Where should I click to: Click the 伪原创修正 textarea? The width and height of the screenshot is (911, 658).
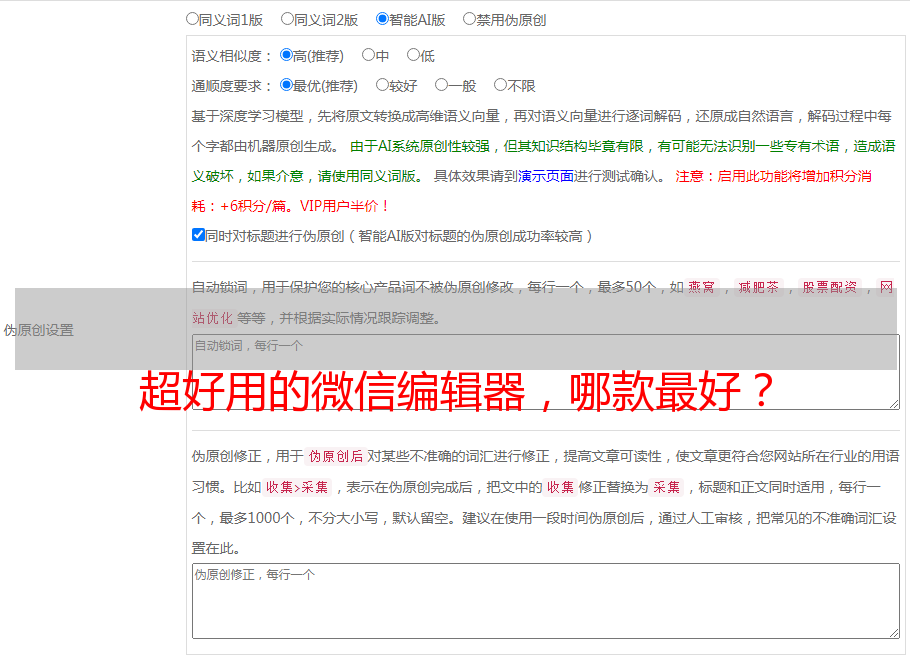coord(546,601)
